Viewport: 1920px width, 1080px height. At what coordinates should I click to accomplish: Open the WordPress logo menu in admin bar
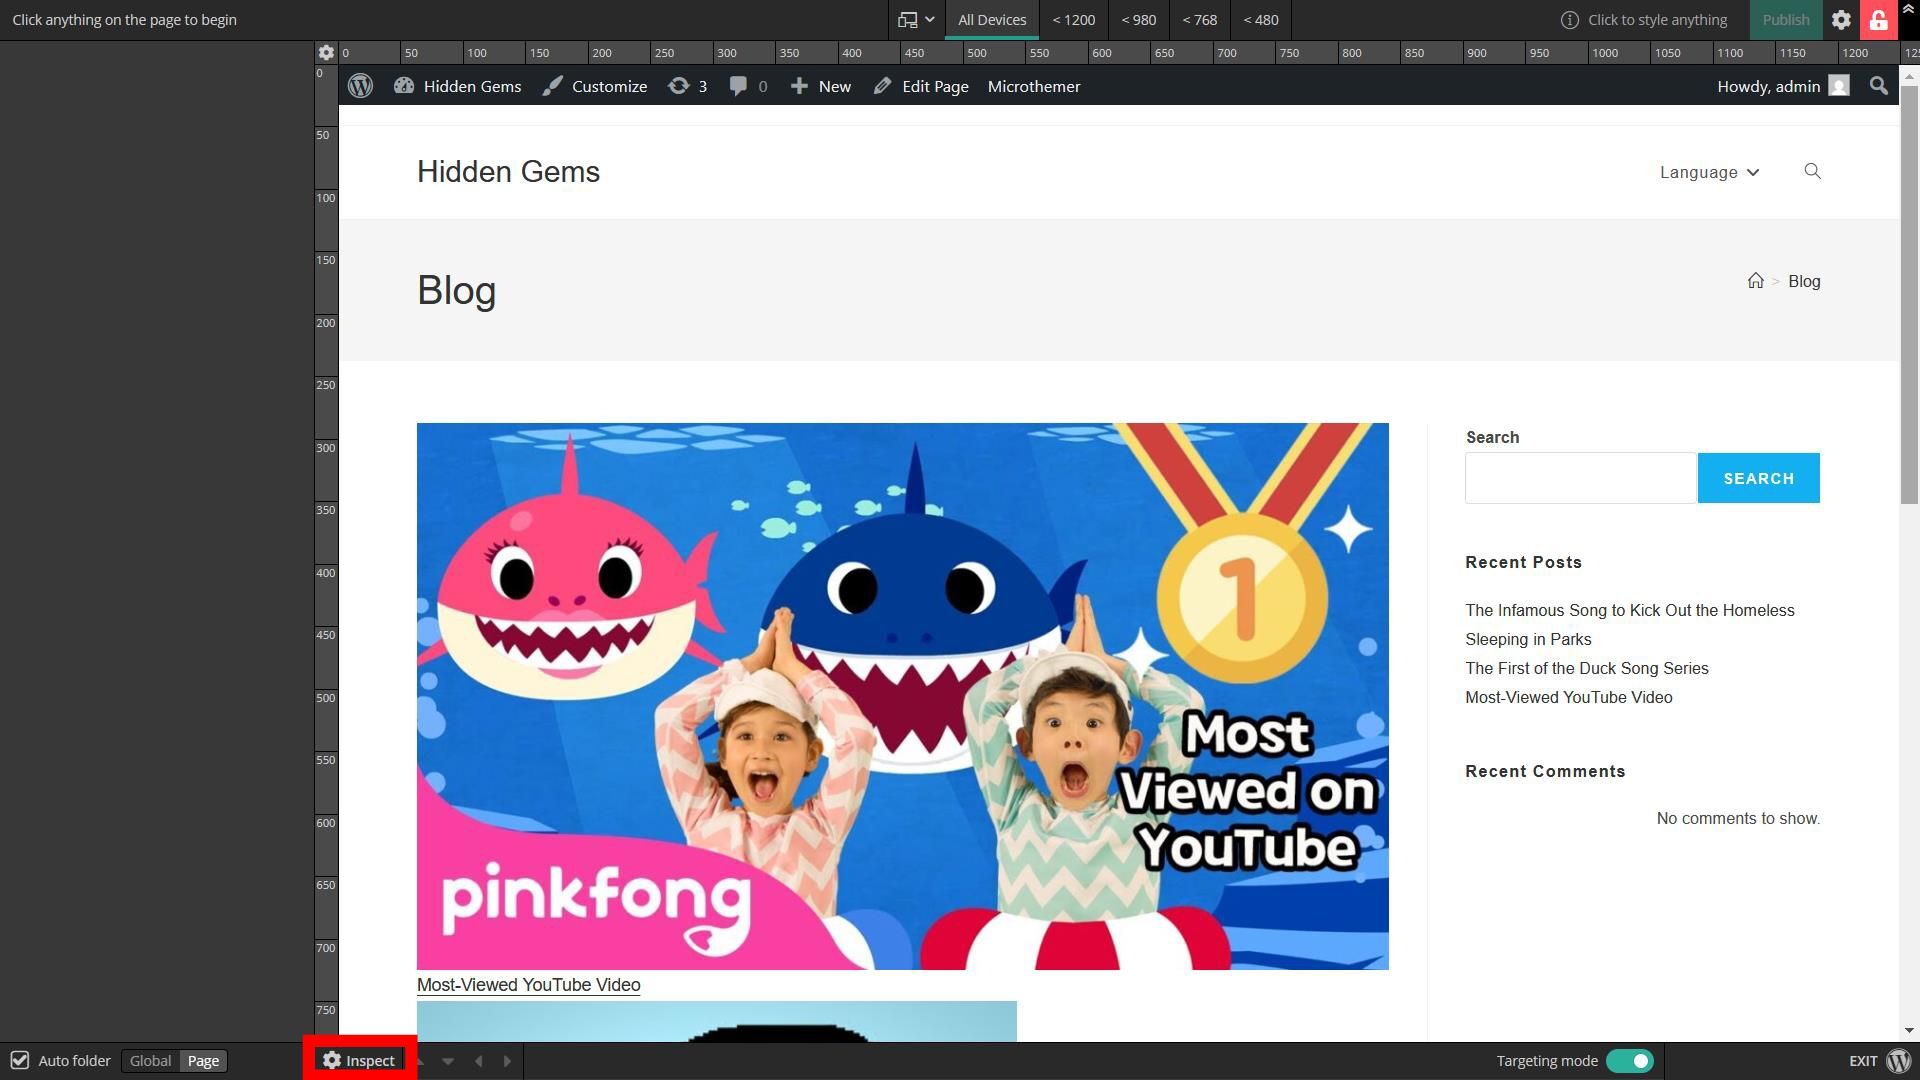(360, 86)
